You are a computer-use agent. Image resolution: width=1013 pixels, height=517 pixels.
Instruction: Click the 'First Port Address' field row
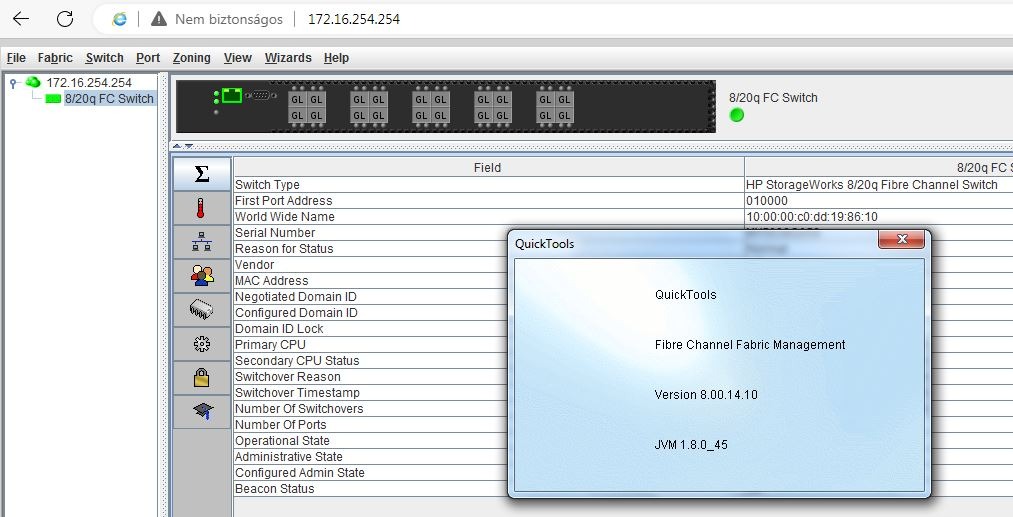489,201
